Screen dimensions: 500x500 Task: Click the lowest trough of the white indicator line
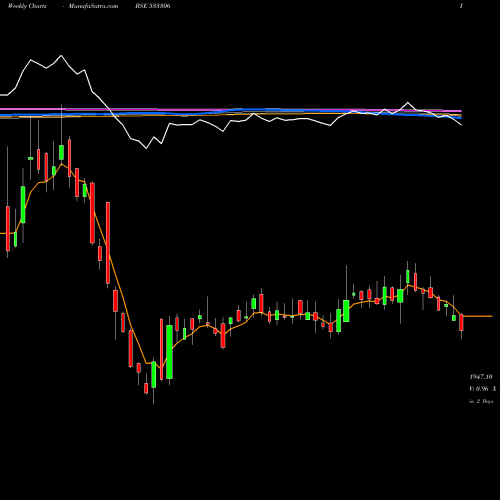(x=146, y=148)
